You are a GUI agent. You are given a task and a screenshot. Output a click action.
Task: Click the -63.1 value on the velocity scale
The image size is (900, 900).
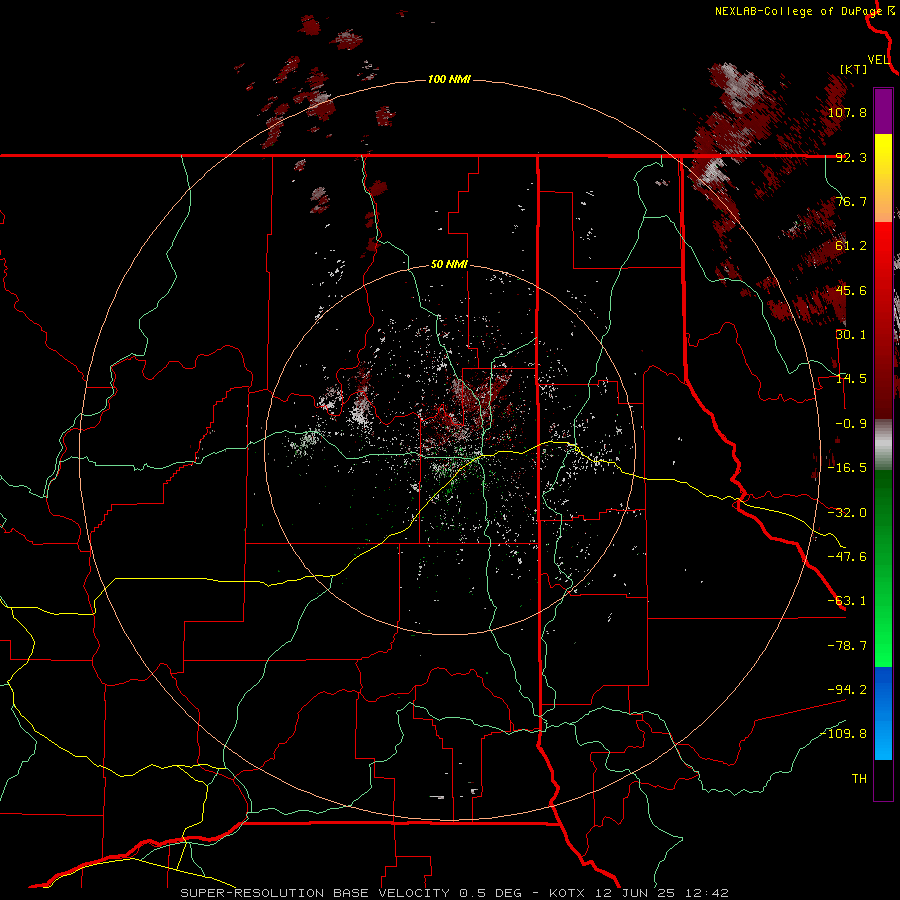(847, 601)
